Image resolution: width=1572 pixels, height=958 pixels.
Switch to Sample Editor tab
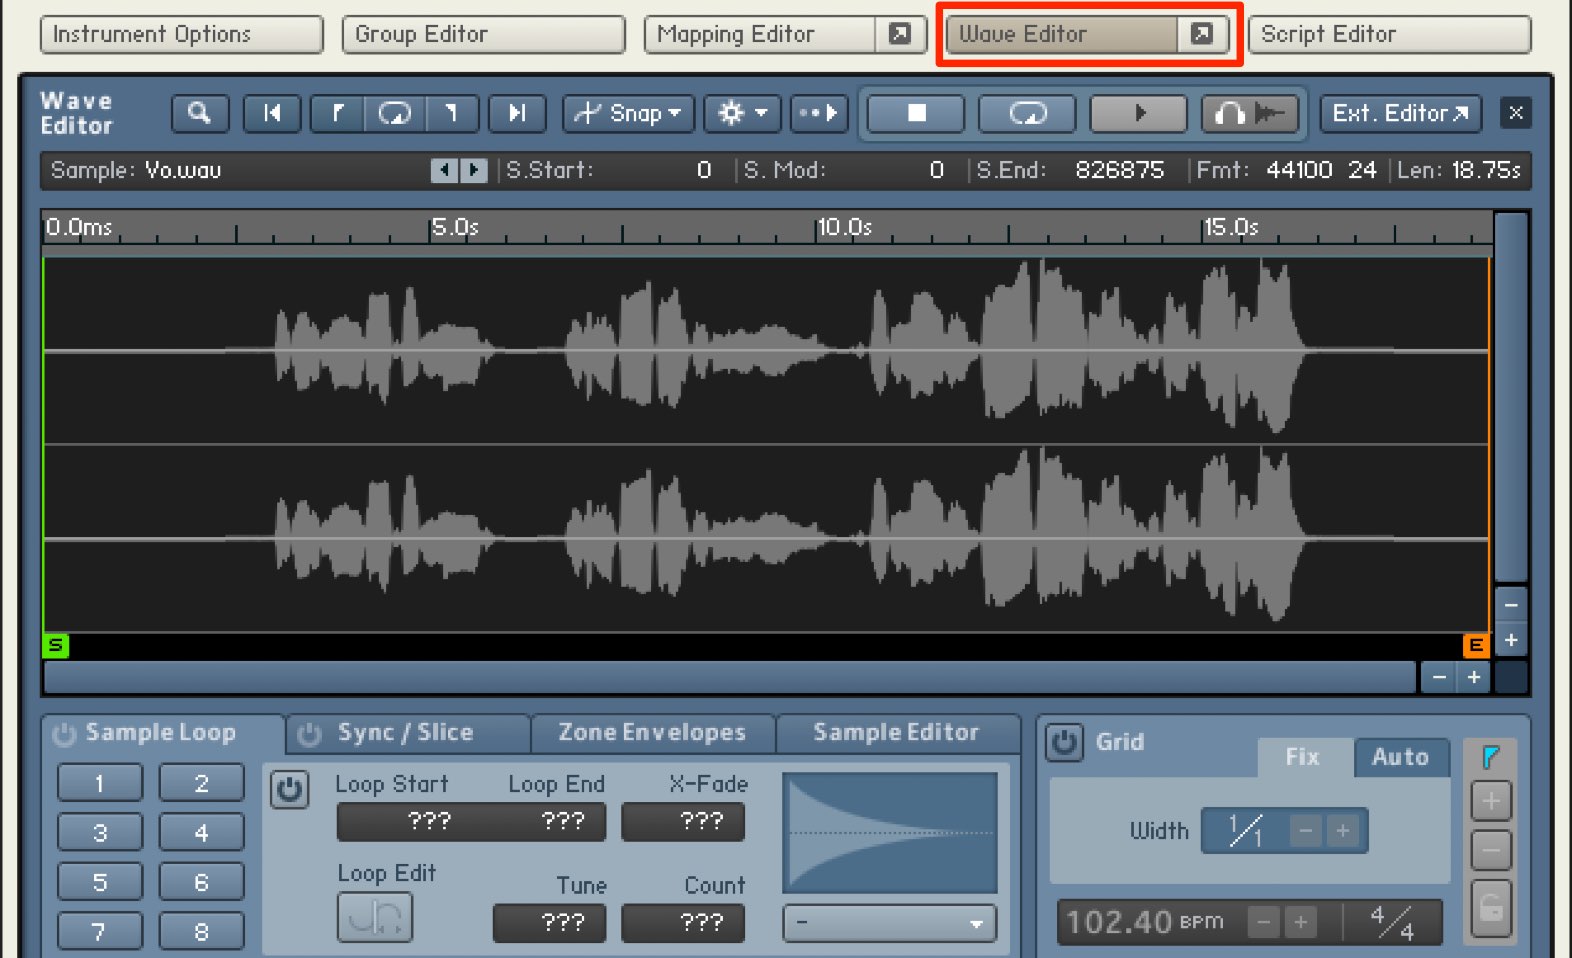tap(897, 733)
